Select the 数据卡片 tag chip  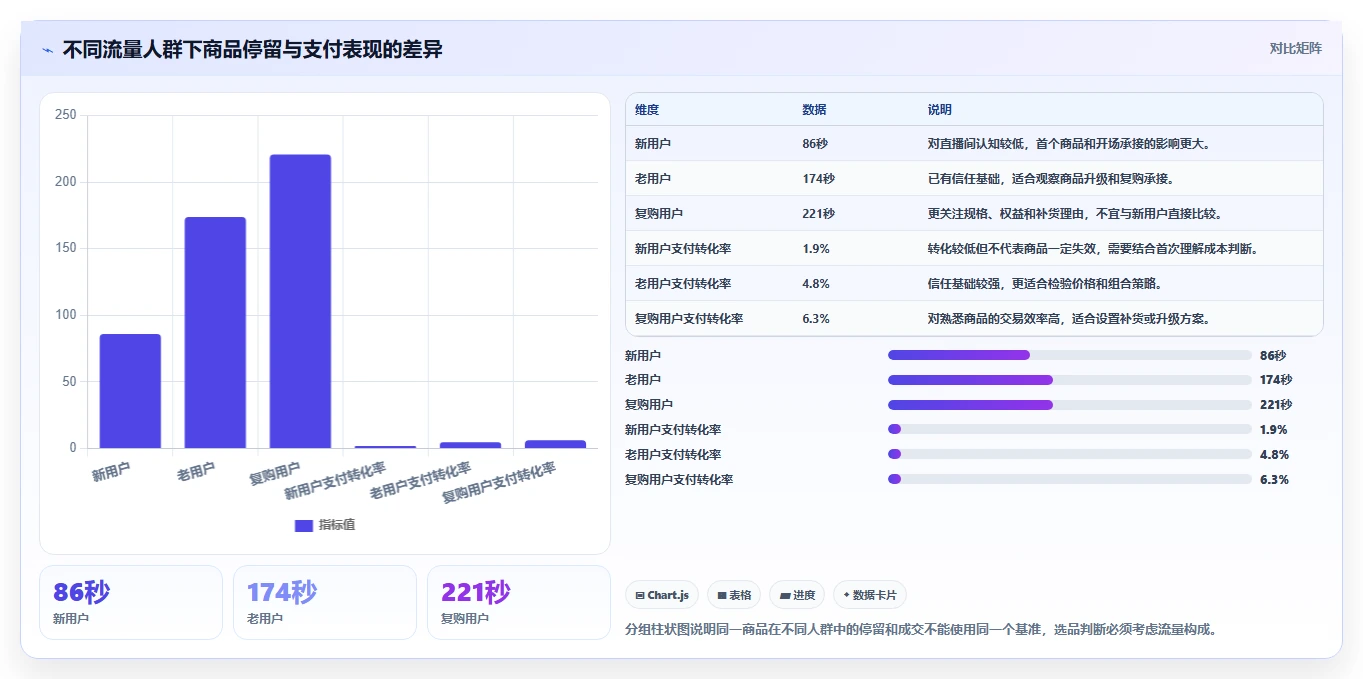[x=870, y=595]
